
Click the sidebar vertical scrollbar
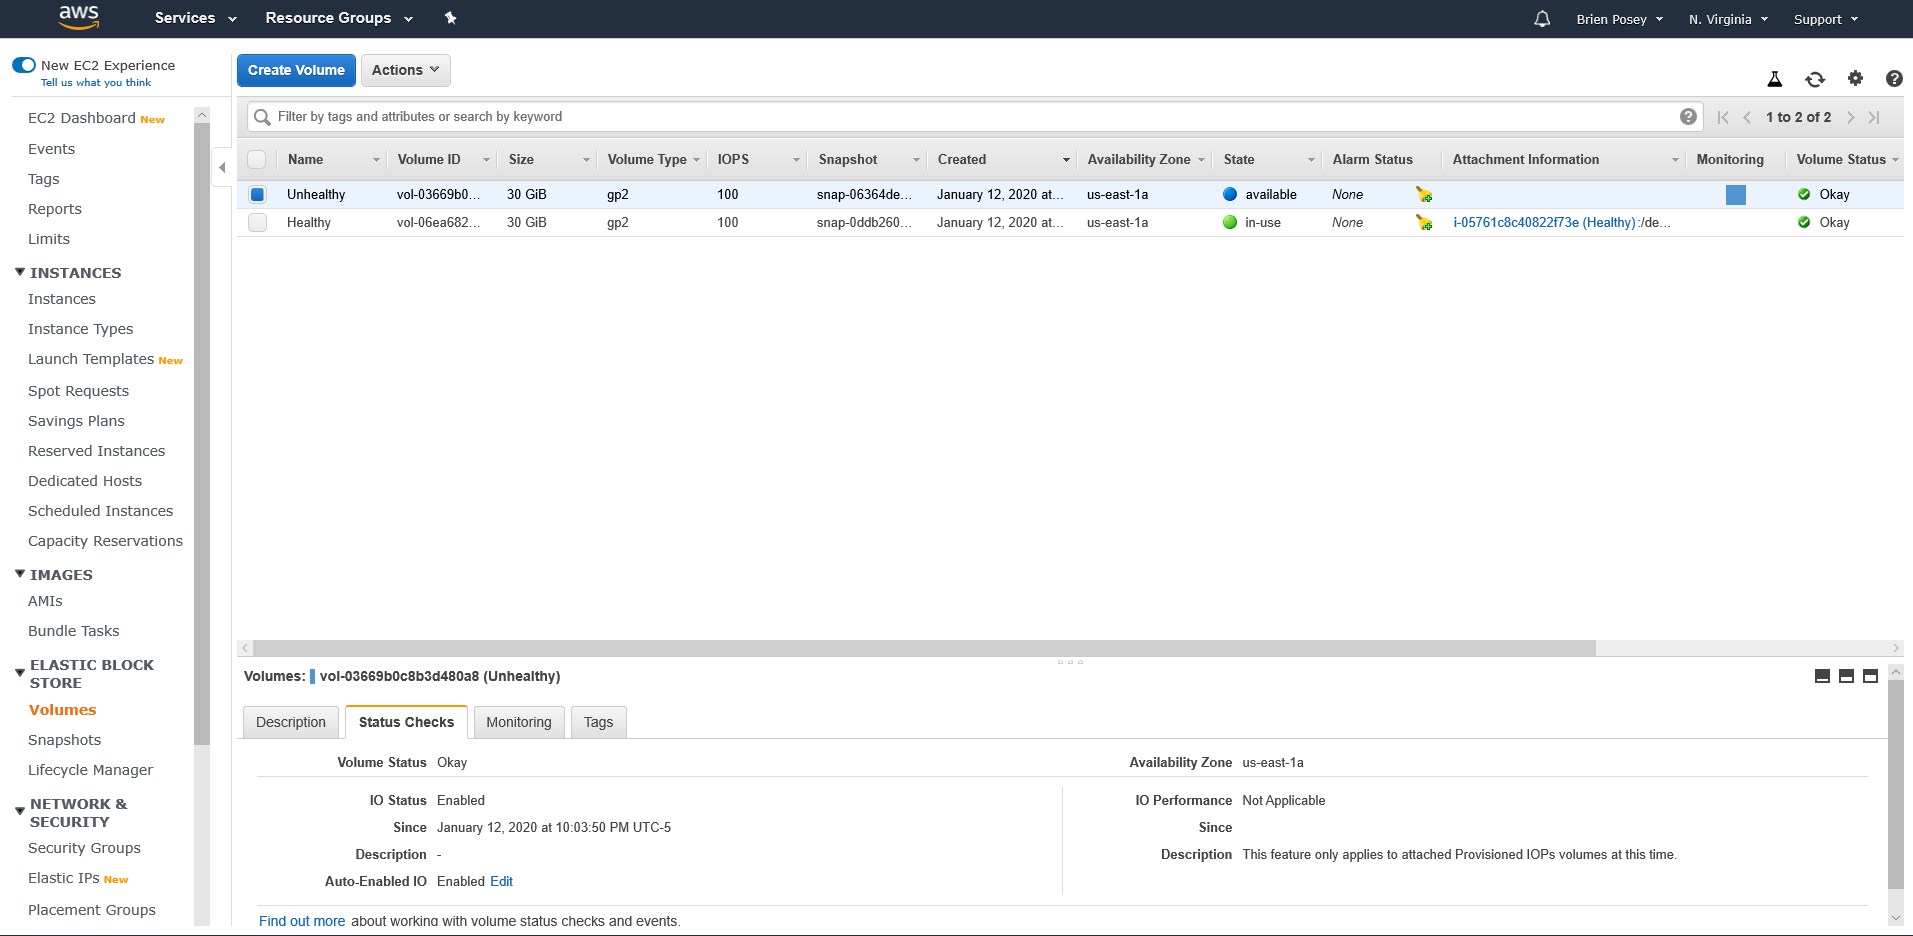coord(202,433)
